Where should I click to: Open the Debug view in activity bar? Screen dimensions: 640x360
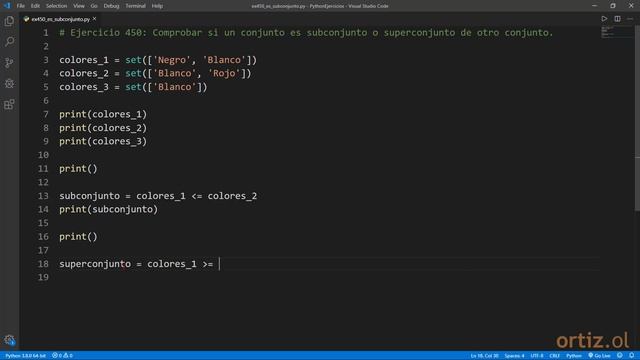9,83
